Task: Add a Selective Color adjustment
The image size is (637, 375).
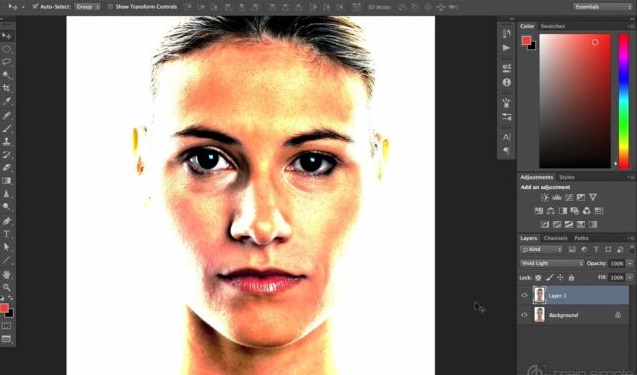Action: point(581,225)
